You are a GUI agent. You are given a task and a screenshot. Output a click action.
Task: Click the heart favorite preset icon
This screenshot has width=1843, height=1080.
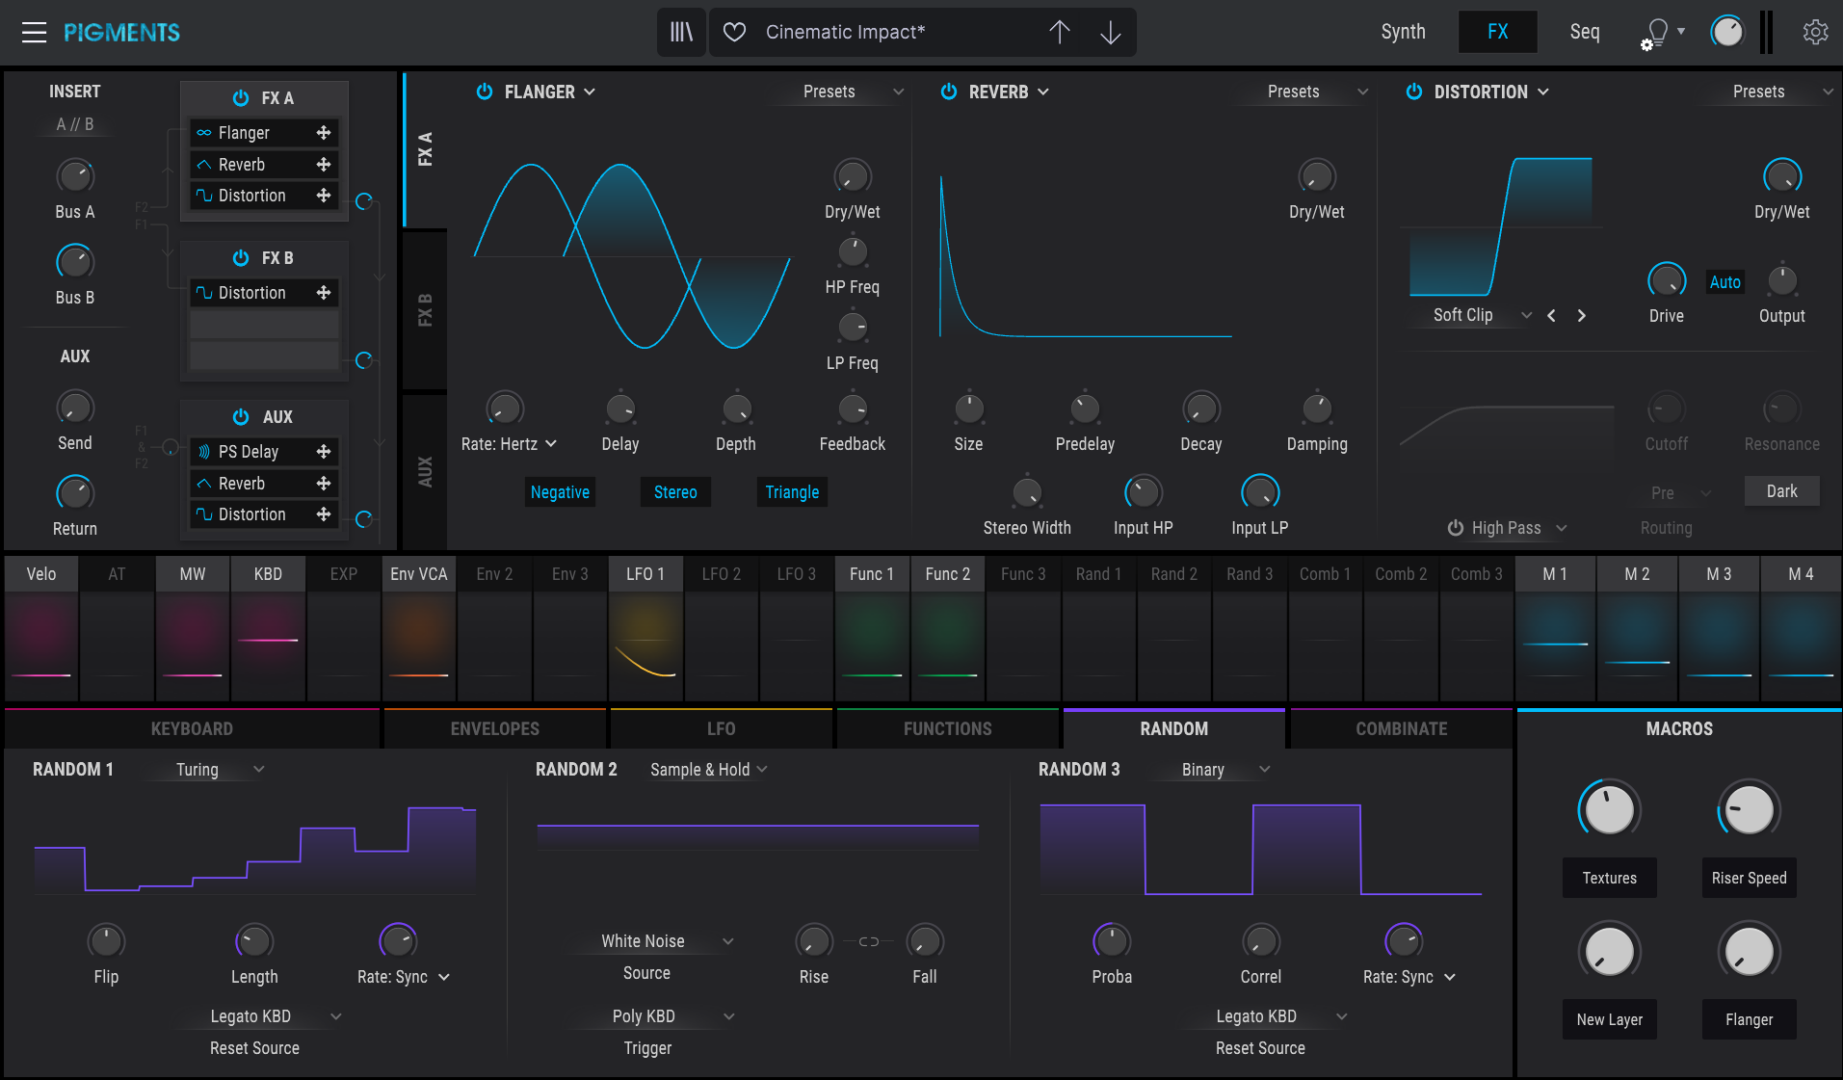tap(735, 32)
